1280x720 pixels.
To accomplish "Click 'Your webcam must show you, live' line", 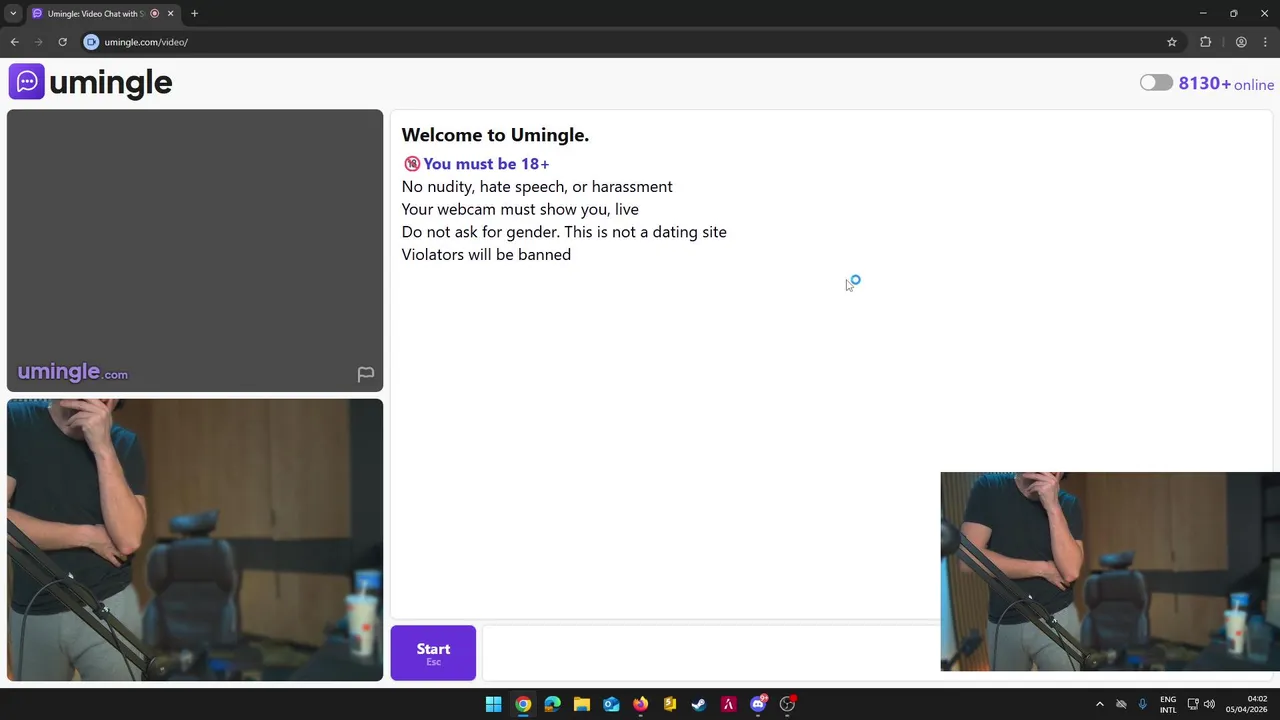I will pyautogui.click(x=520, y=209).
